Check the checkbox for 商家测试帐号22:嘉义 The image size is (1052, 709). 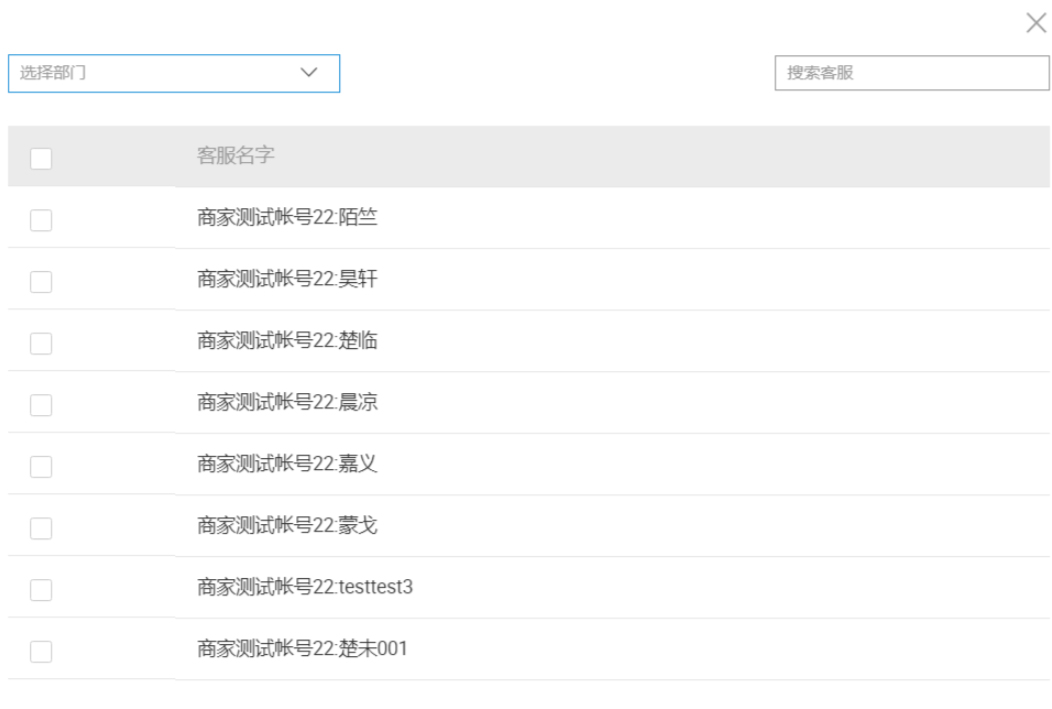pos(41,465)
